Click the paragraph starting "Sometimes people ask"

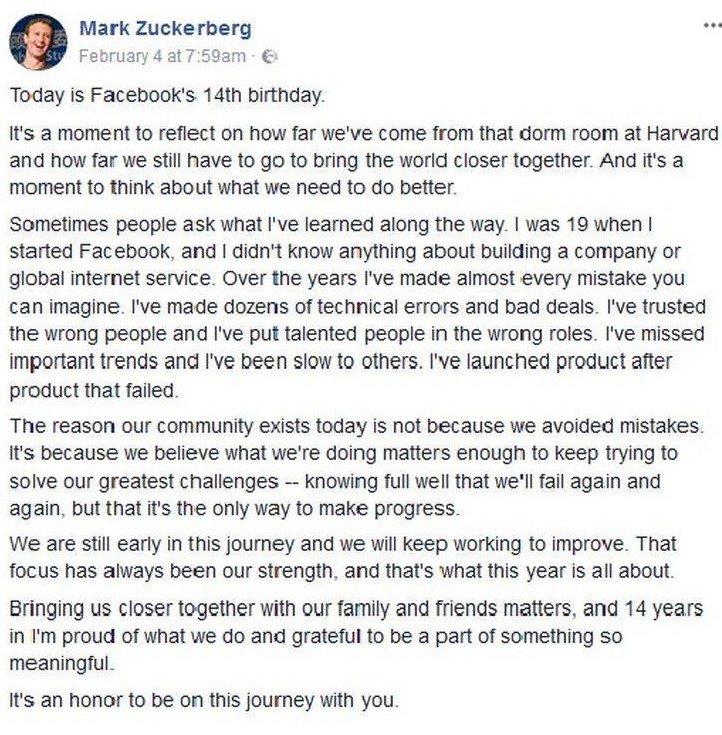coord(360,307)
